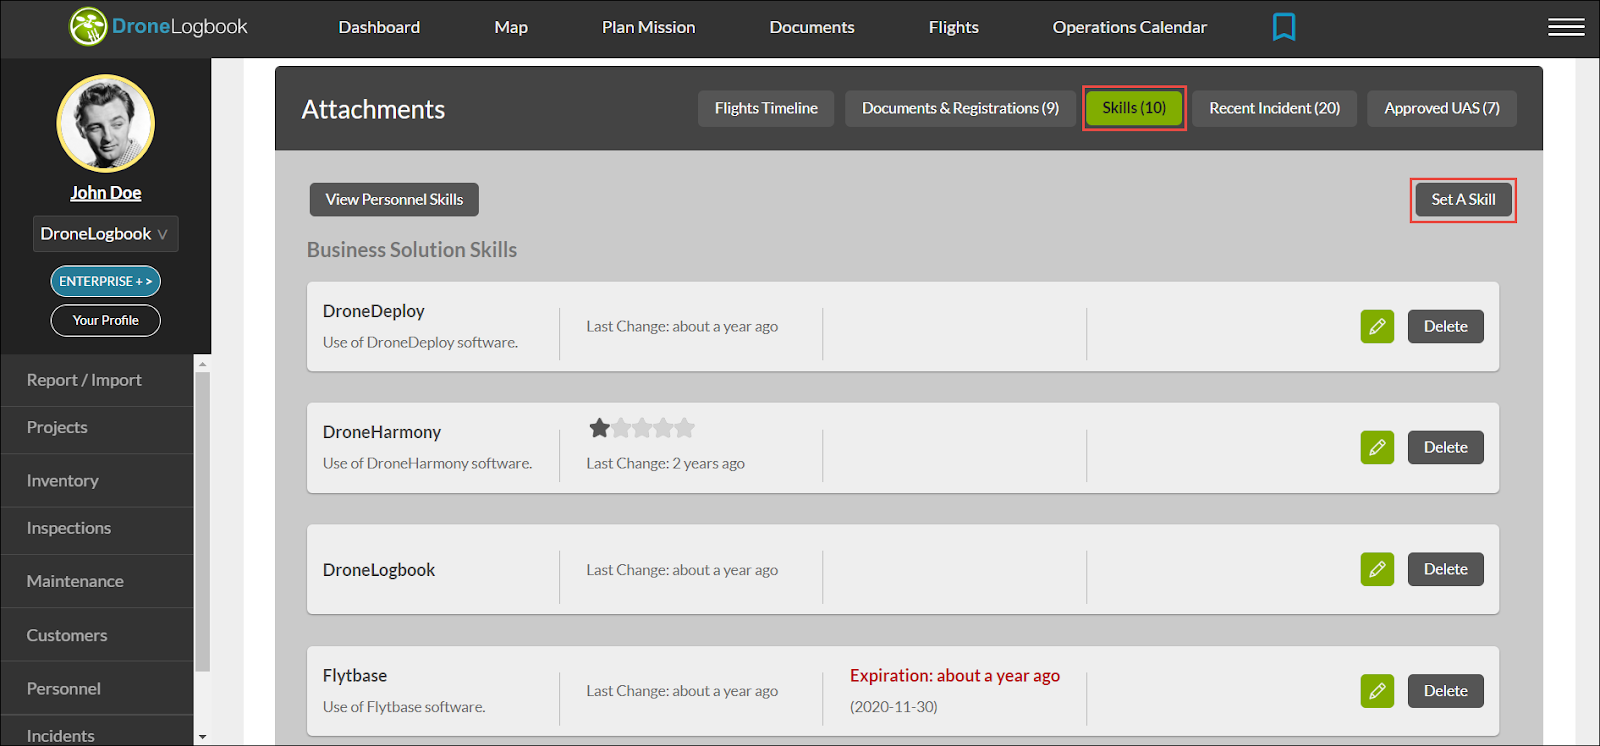The image size is (1600, 746).
Task: Click the sidebar scrollbar down arrow
Action: (202, 737)
